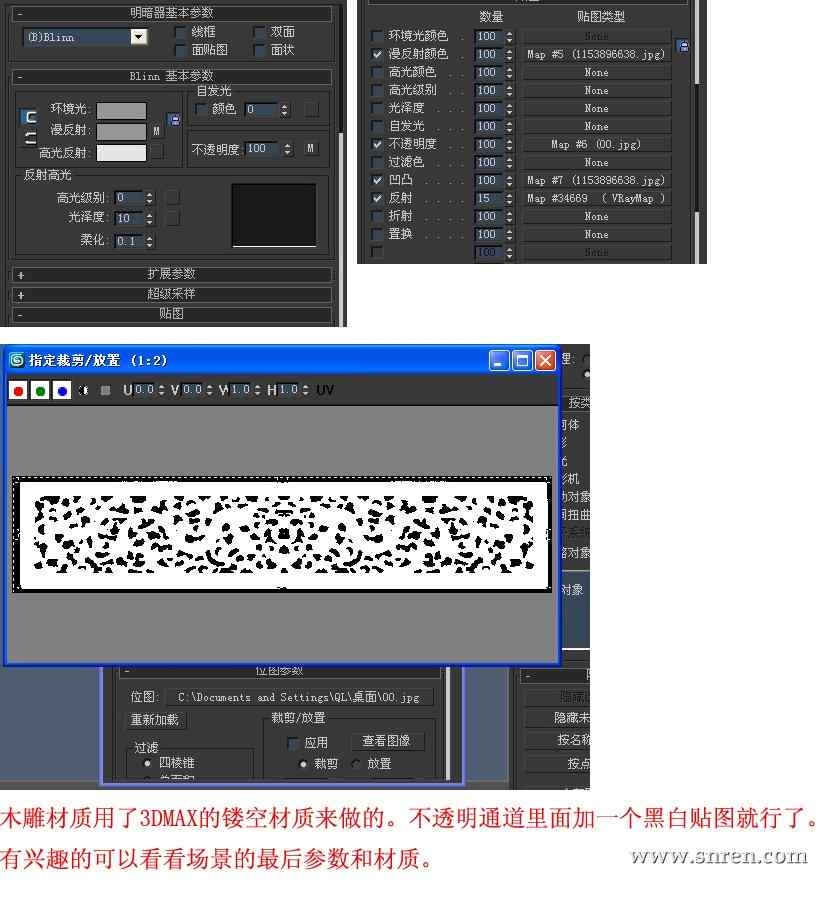Click the U value spinner in crop window
The image size is (828, 900).
pos(161,390)
